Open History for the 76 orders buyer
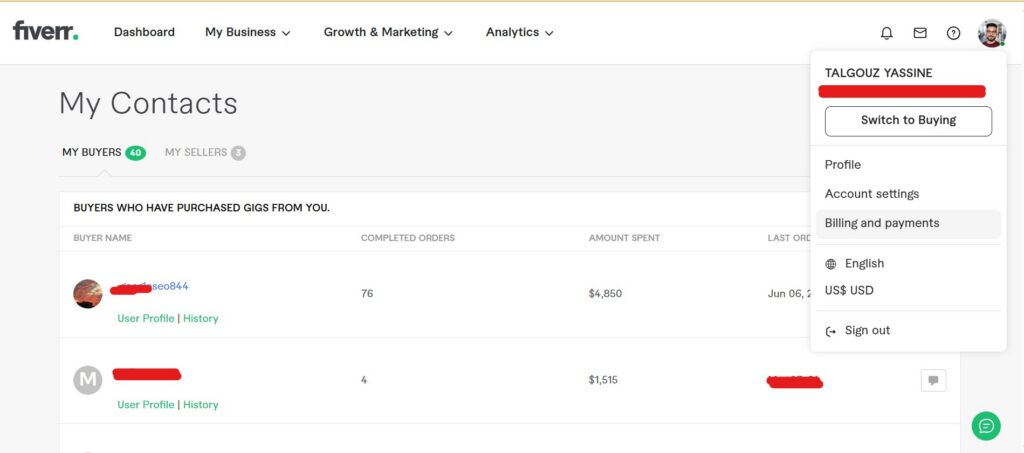The width and height of the screenshot is (1024, 453). pyautogui.click(x=200, y=319)
